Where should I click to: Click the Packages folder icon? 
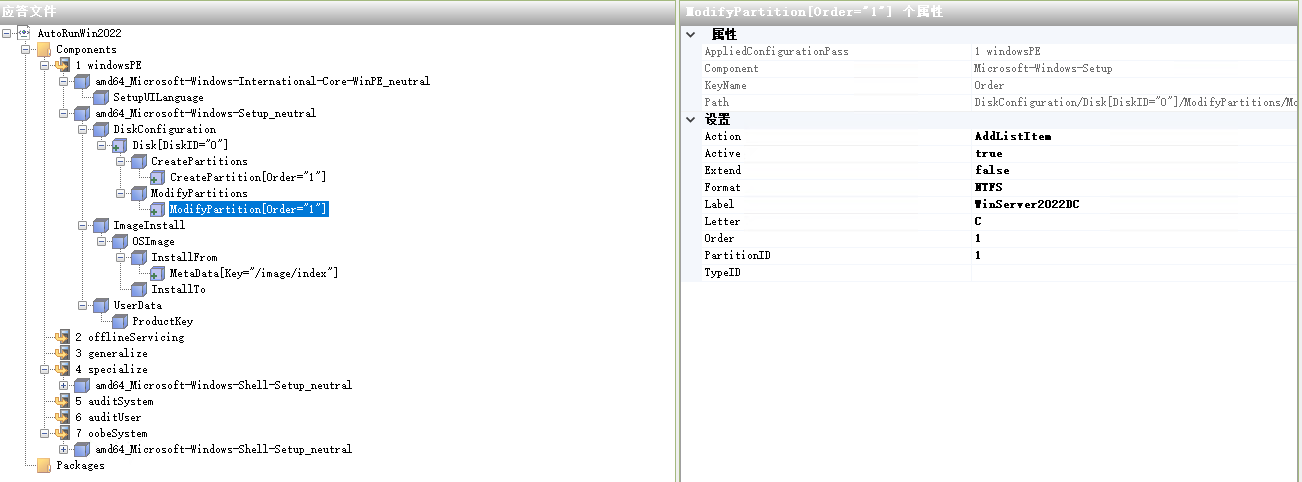(x=43, y=465)
